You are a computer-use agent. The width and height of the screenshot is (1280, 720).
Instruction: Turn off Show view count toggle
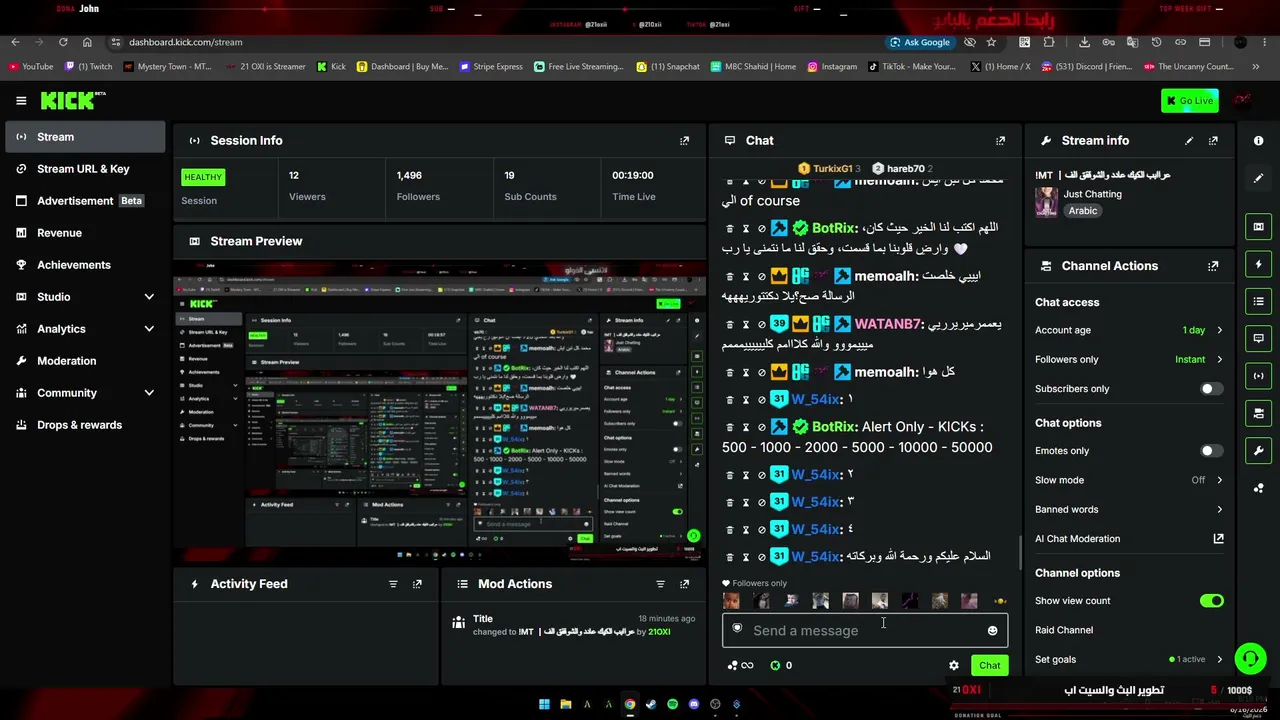(x=1211, y=601)
